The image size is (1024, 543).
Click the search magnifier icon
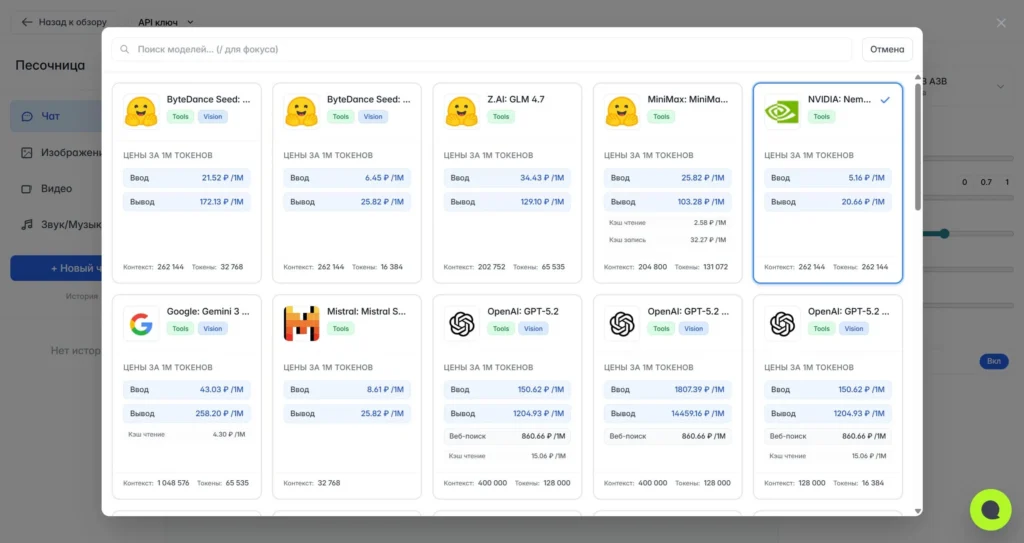tap(125, 49)
